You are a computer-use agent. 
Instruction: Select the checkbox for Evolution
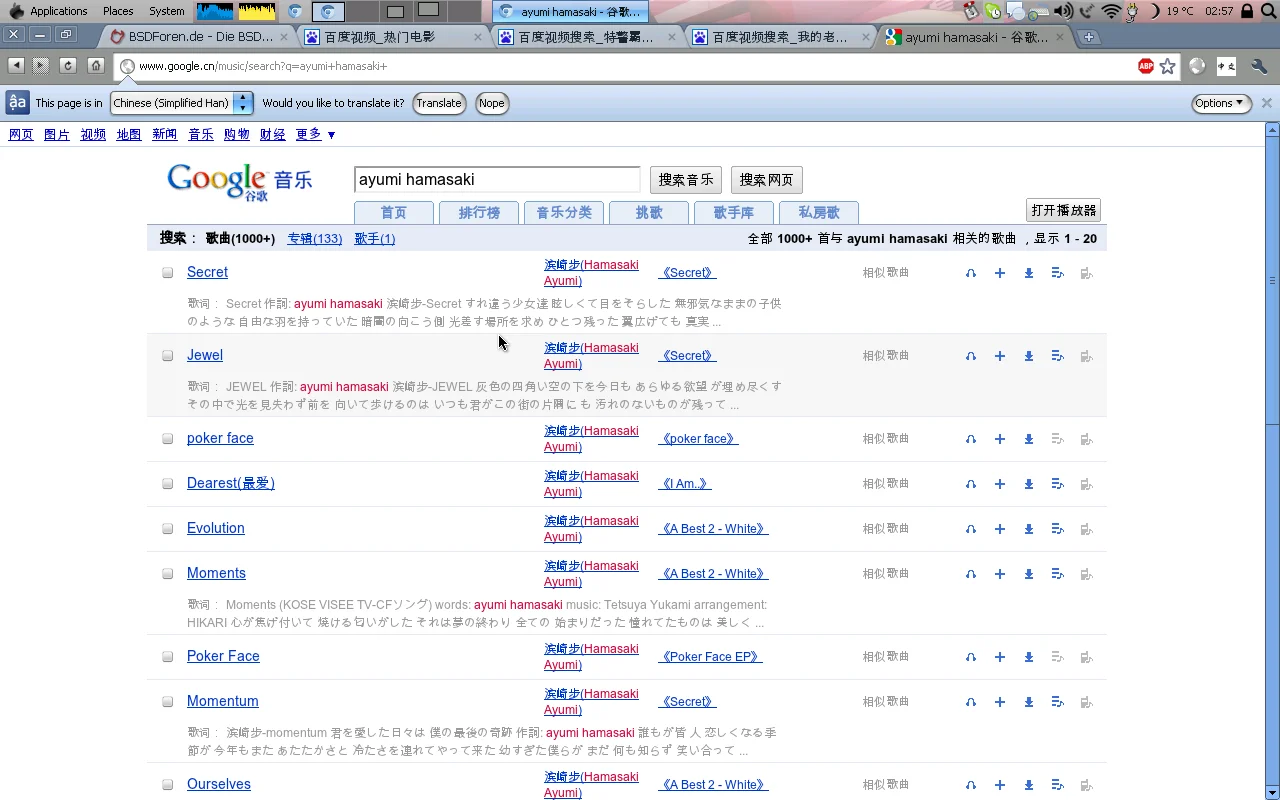click(x=168, y=529)
